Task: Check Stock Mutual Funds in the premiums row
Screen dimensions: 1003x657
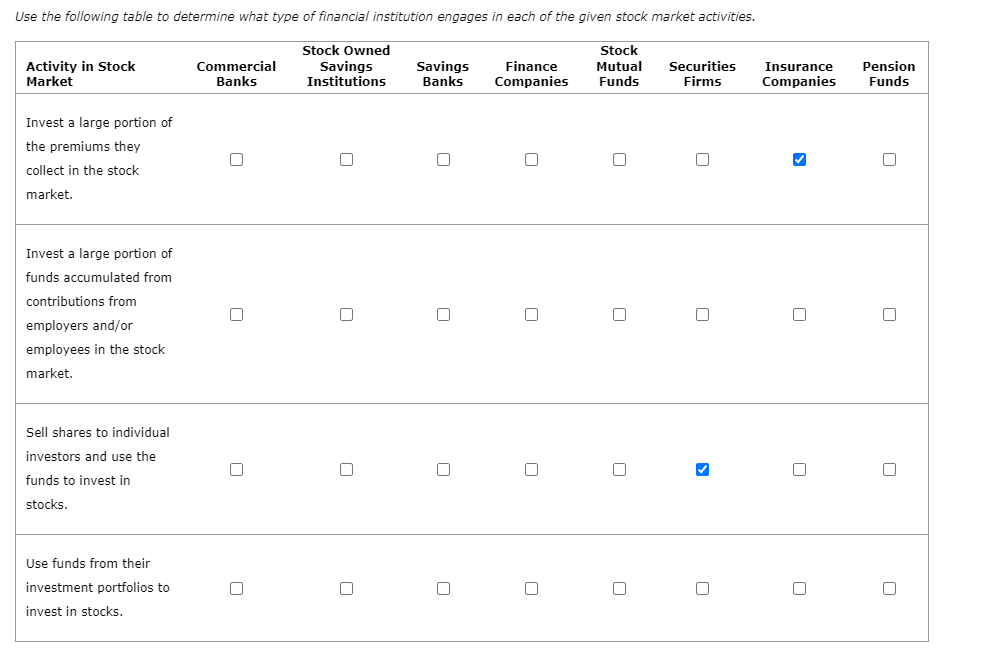Action: (619, 159)
